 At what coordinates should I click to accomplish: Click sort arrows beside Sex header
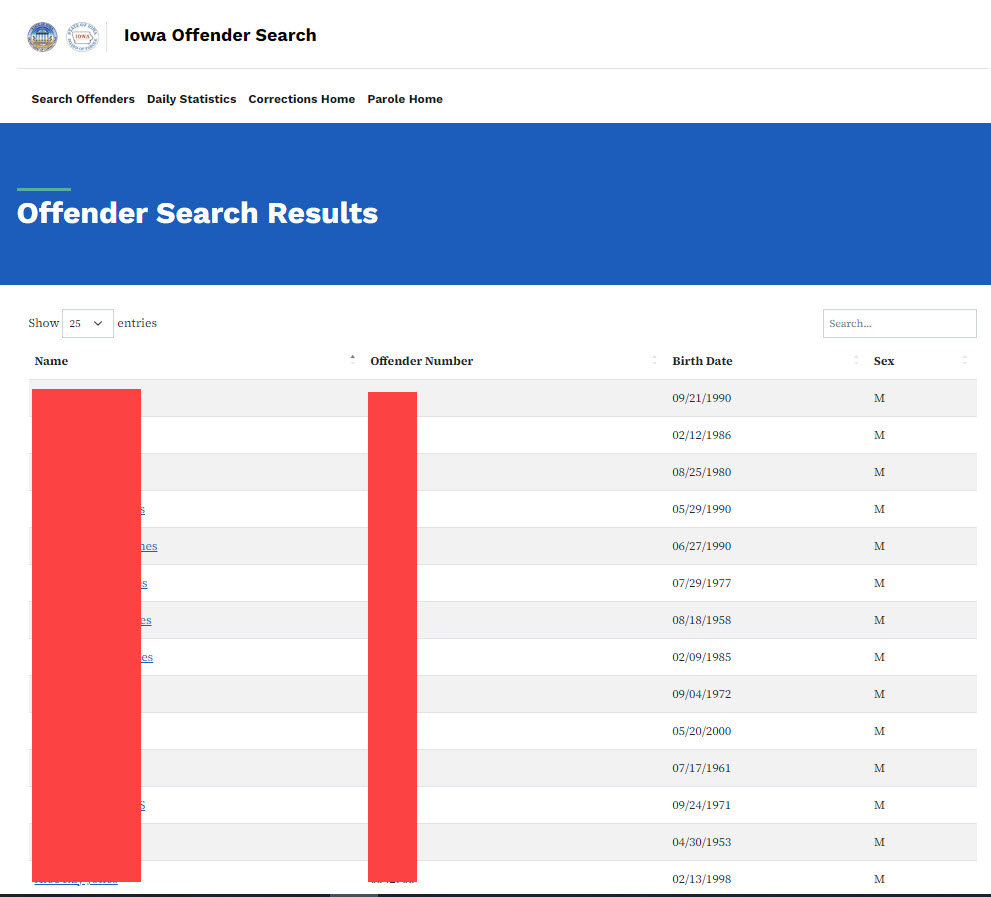965,360
